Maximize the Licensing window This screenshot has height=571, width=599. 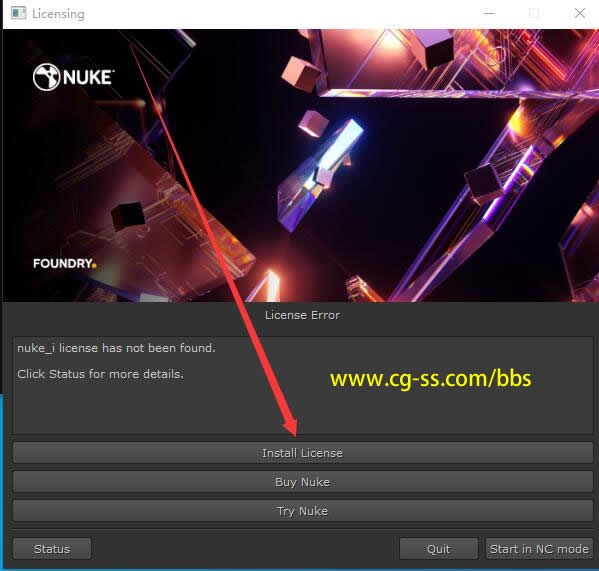[534, 13]
